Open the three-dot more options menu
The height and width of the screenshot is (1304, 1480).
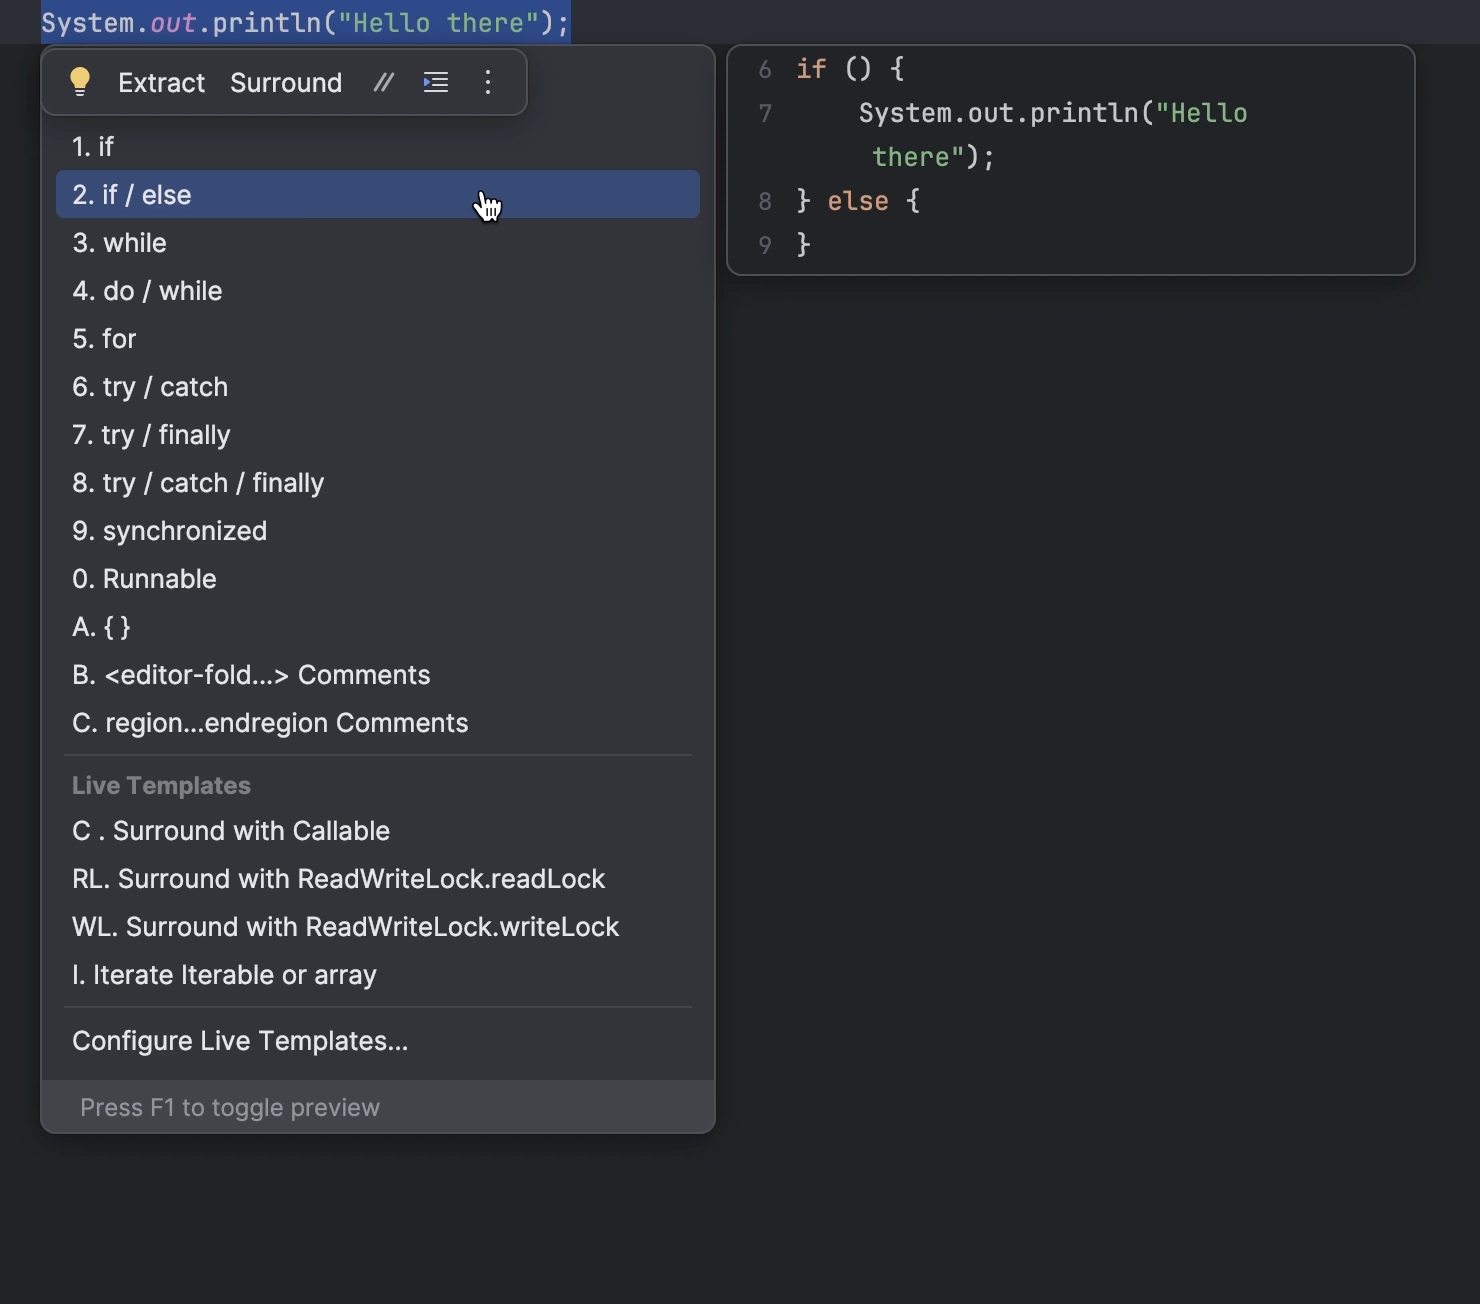[488, 82]
